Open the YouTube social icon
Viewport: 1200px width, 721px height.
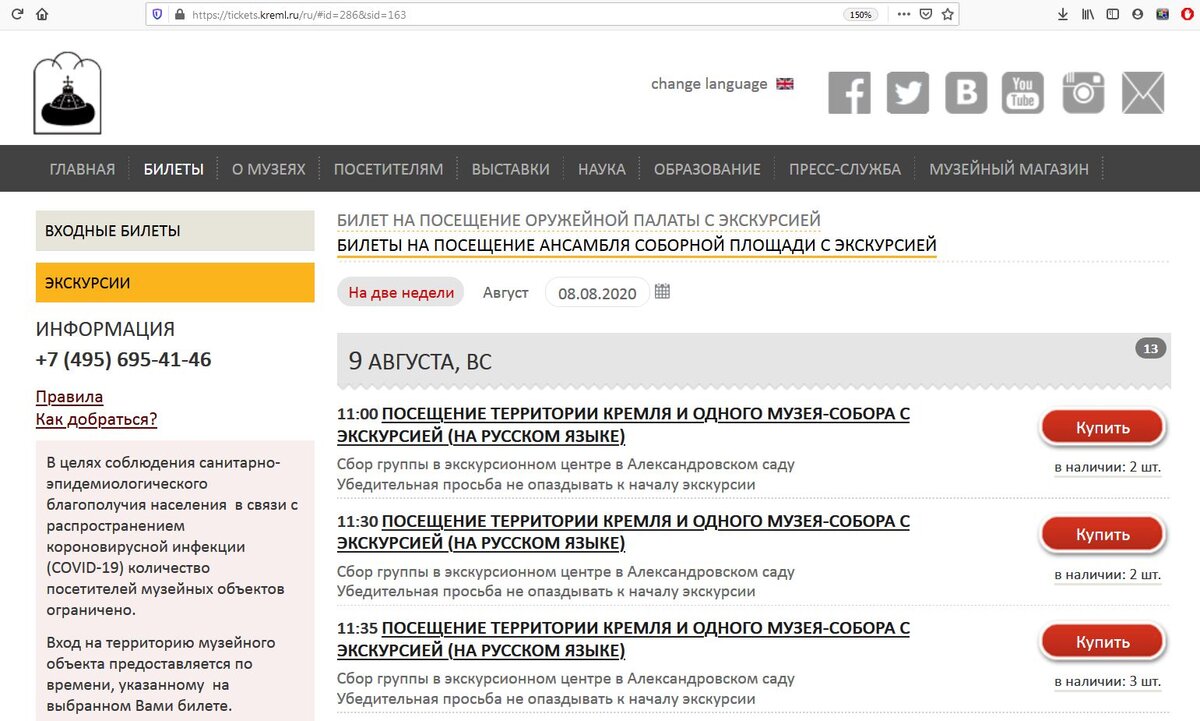click(1023, 93)
